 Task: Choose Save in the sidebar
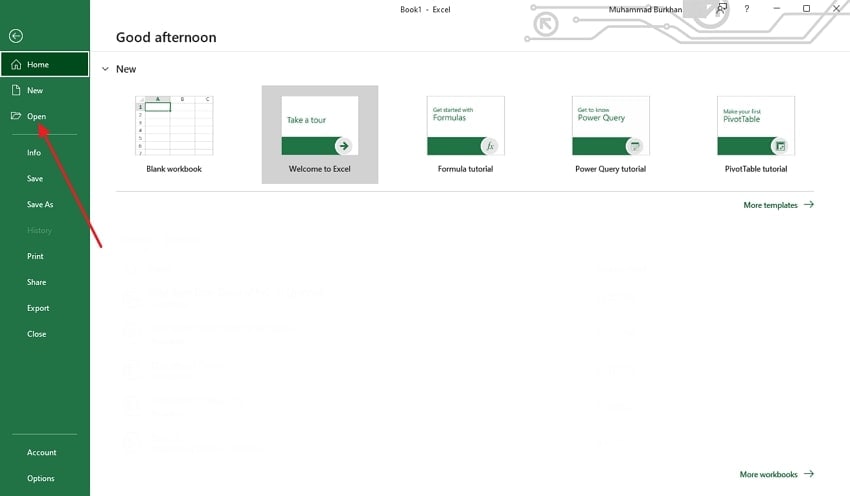point(35,178)
